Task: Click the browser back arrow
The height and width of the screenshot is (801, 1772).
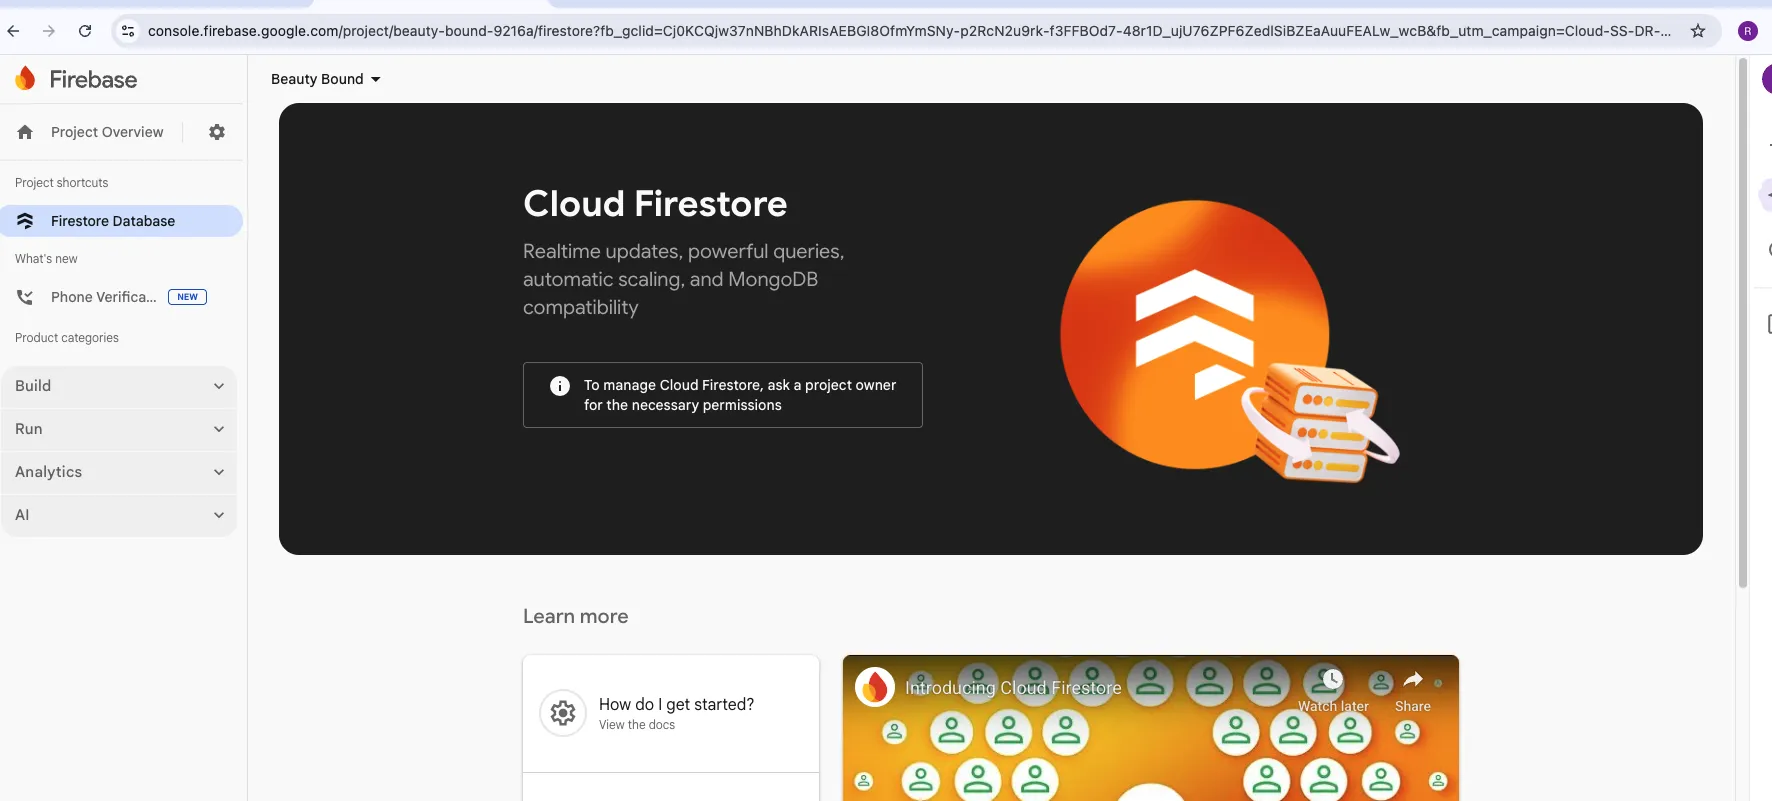Action: coord(13,31)
